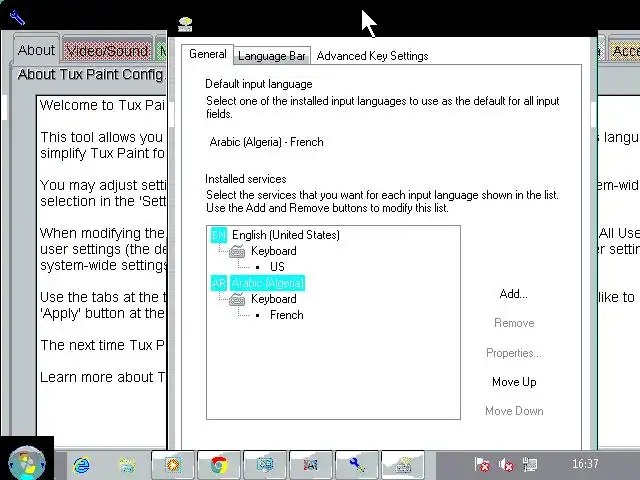This screenshot has width=640, height=480.
Task: Click keyboard icon under Arabic (Algeria)
Action: tap(237, 300)
